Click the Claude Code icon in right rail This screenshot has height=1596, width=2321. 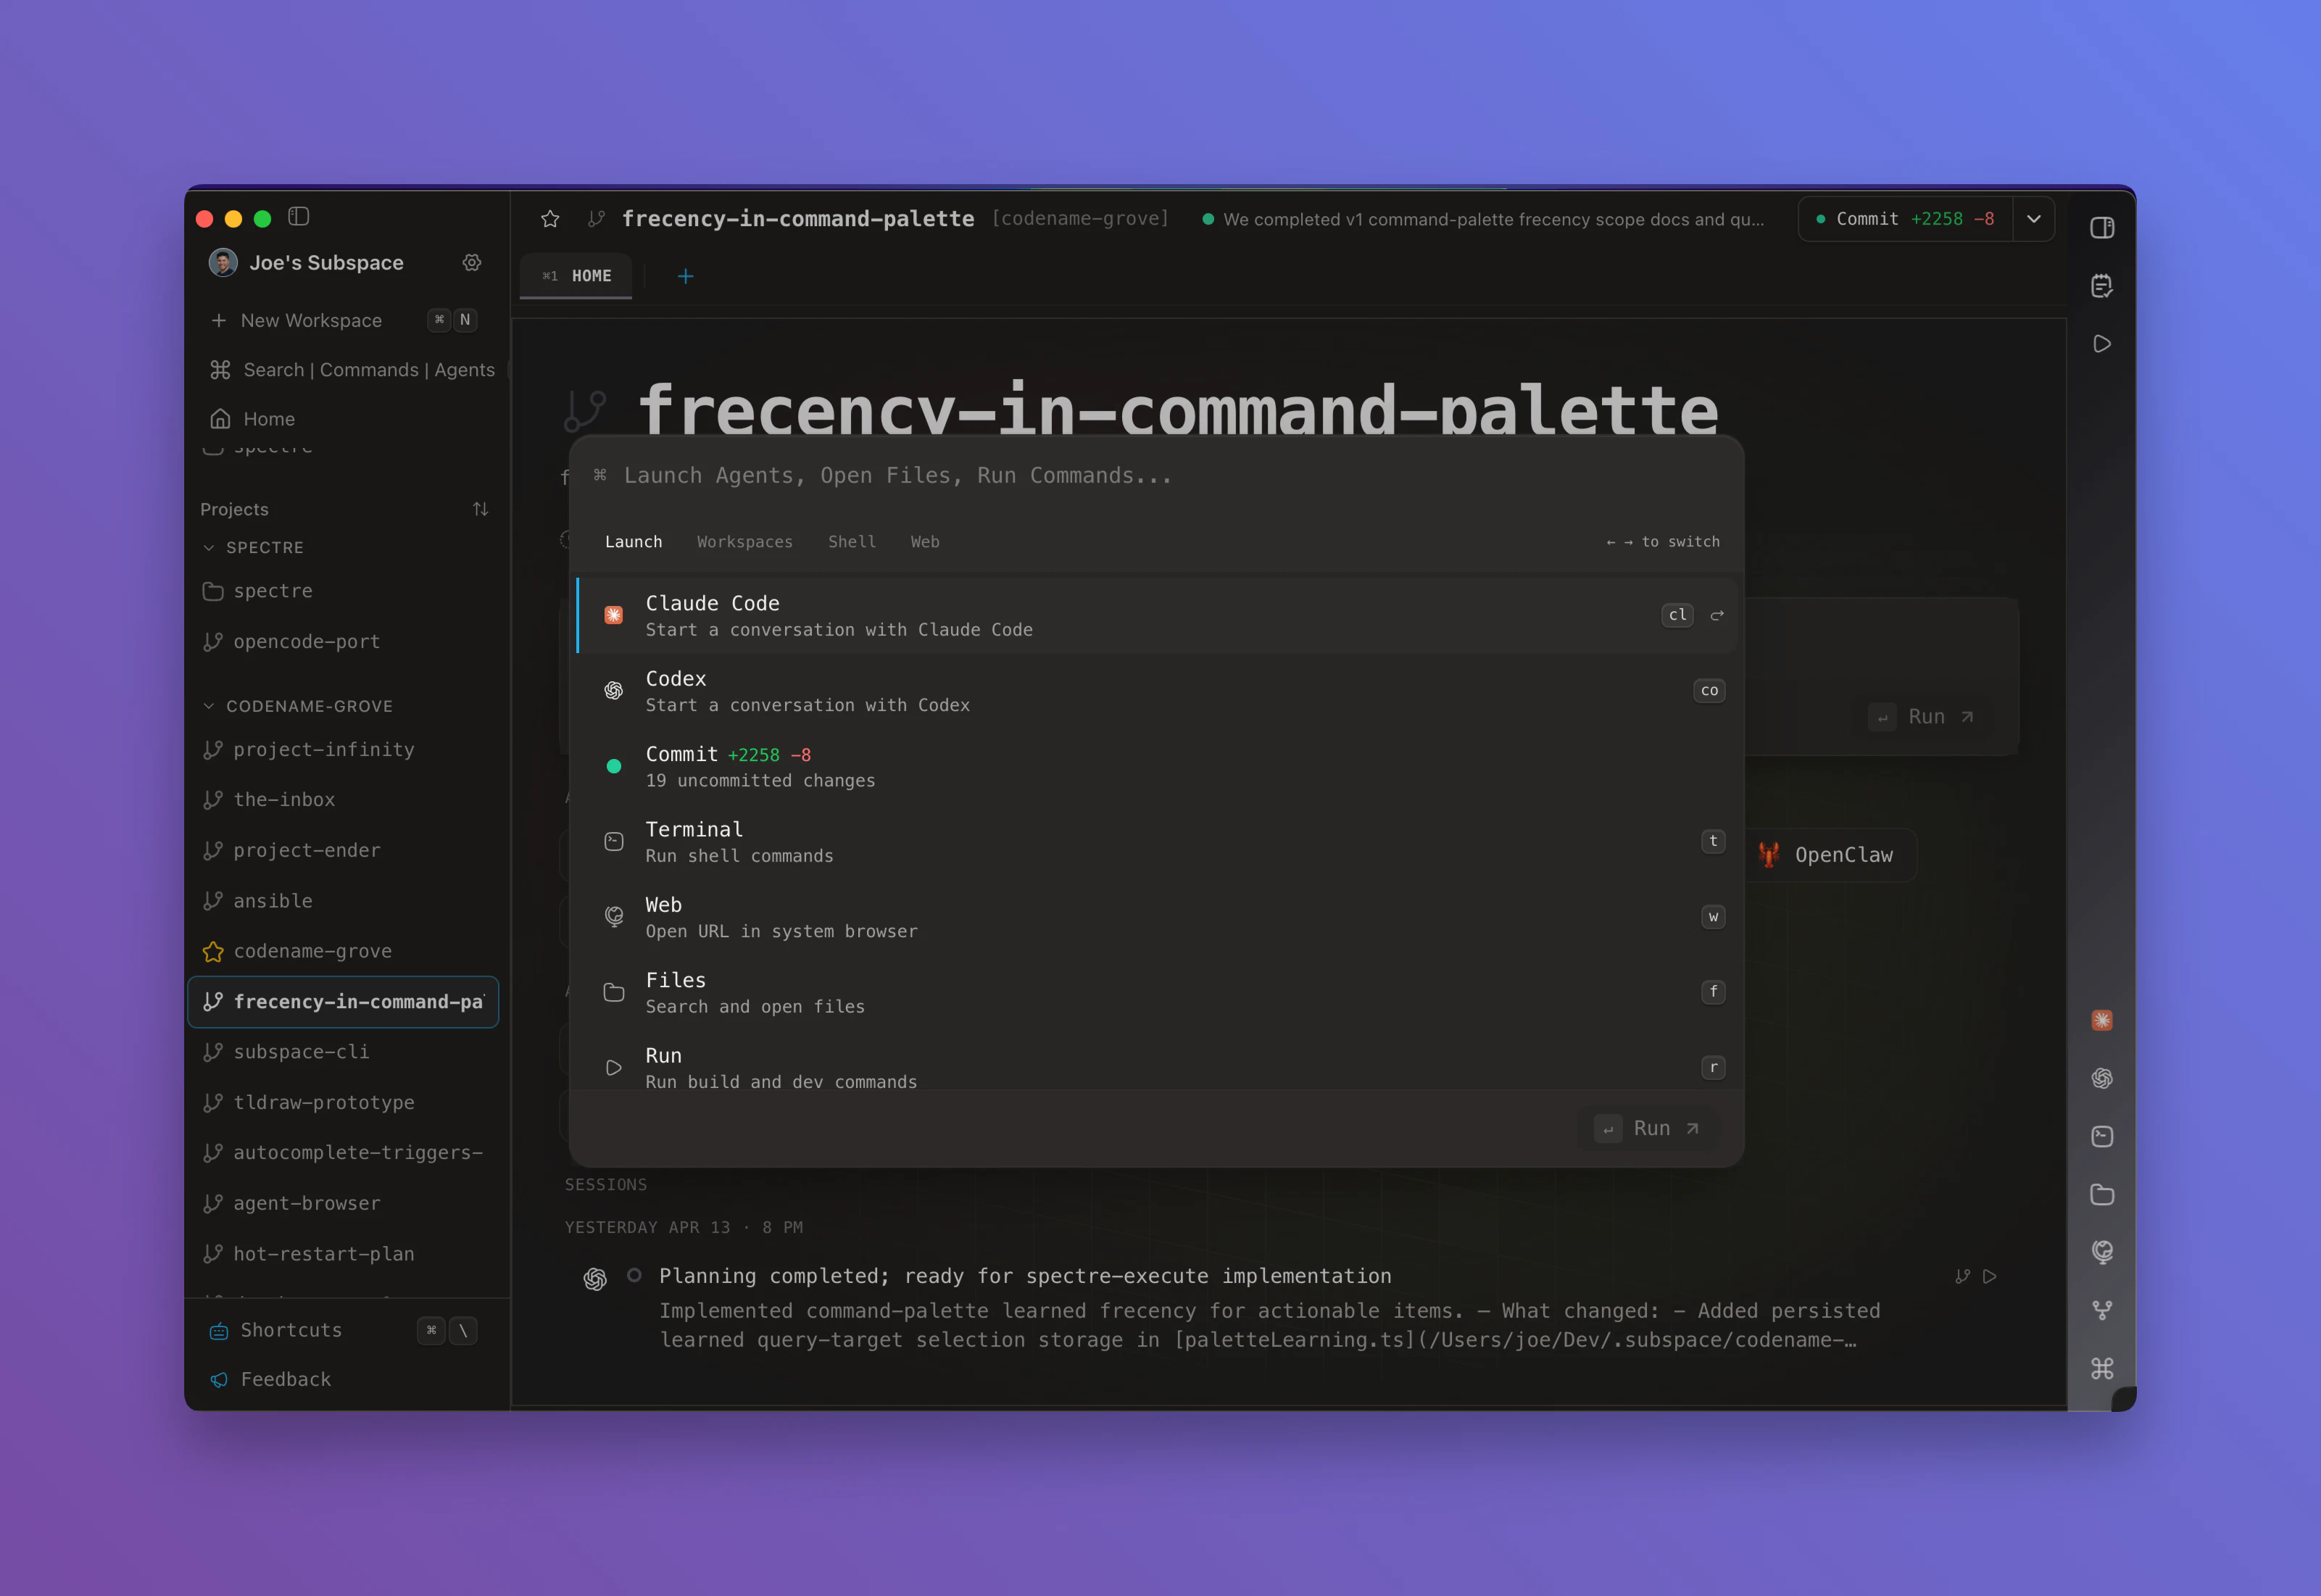coord(2101,1020)
